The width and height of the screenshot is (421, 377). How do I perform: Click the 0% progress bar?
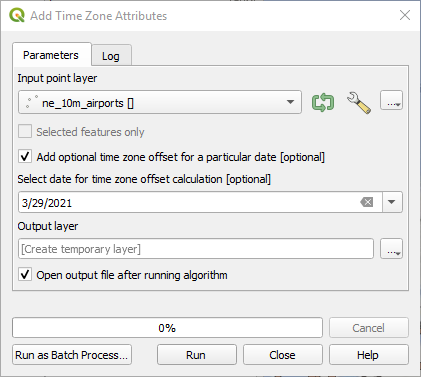click(167, 328)
